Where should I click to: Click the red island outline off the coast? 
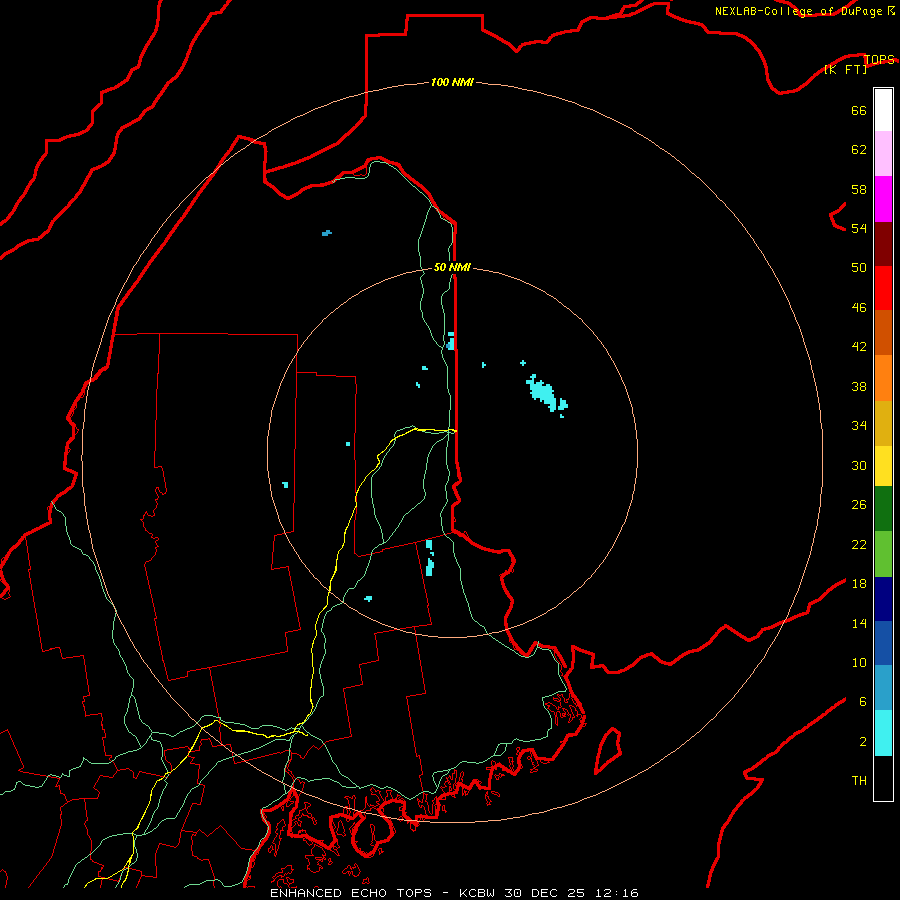(x=608, y=751)
